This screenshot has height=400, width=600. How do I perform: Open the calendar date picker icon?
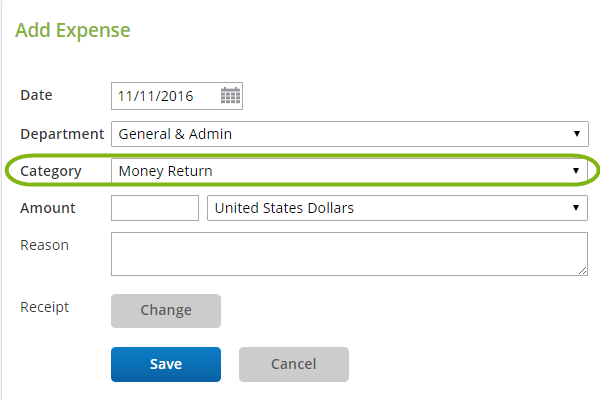tap(230, 96)
